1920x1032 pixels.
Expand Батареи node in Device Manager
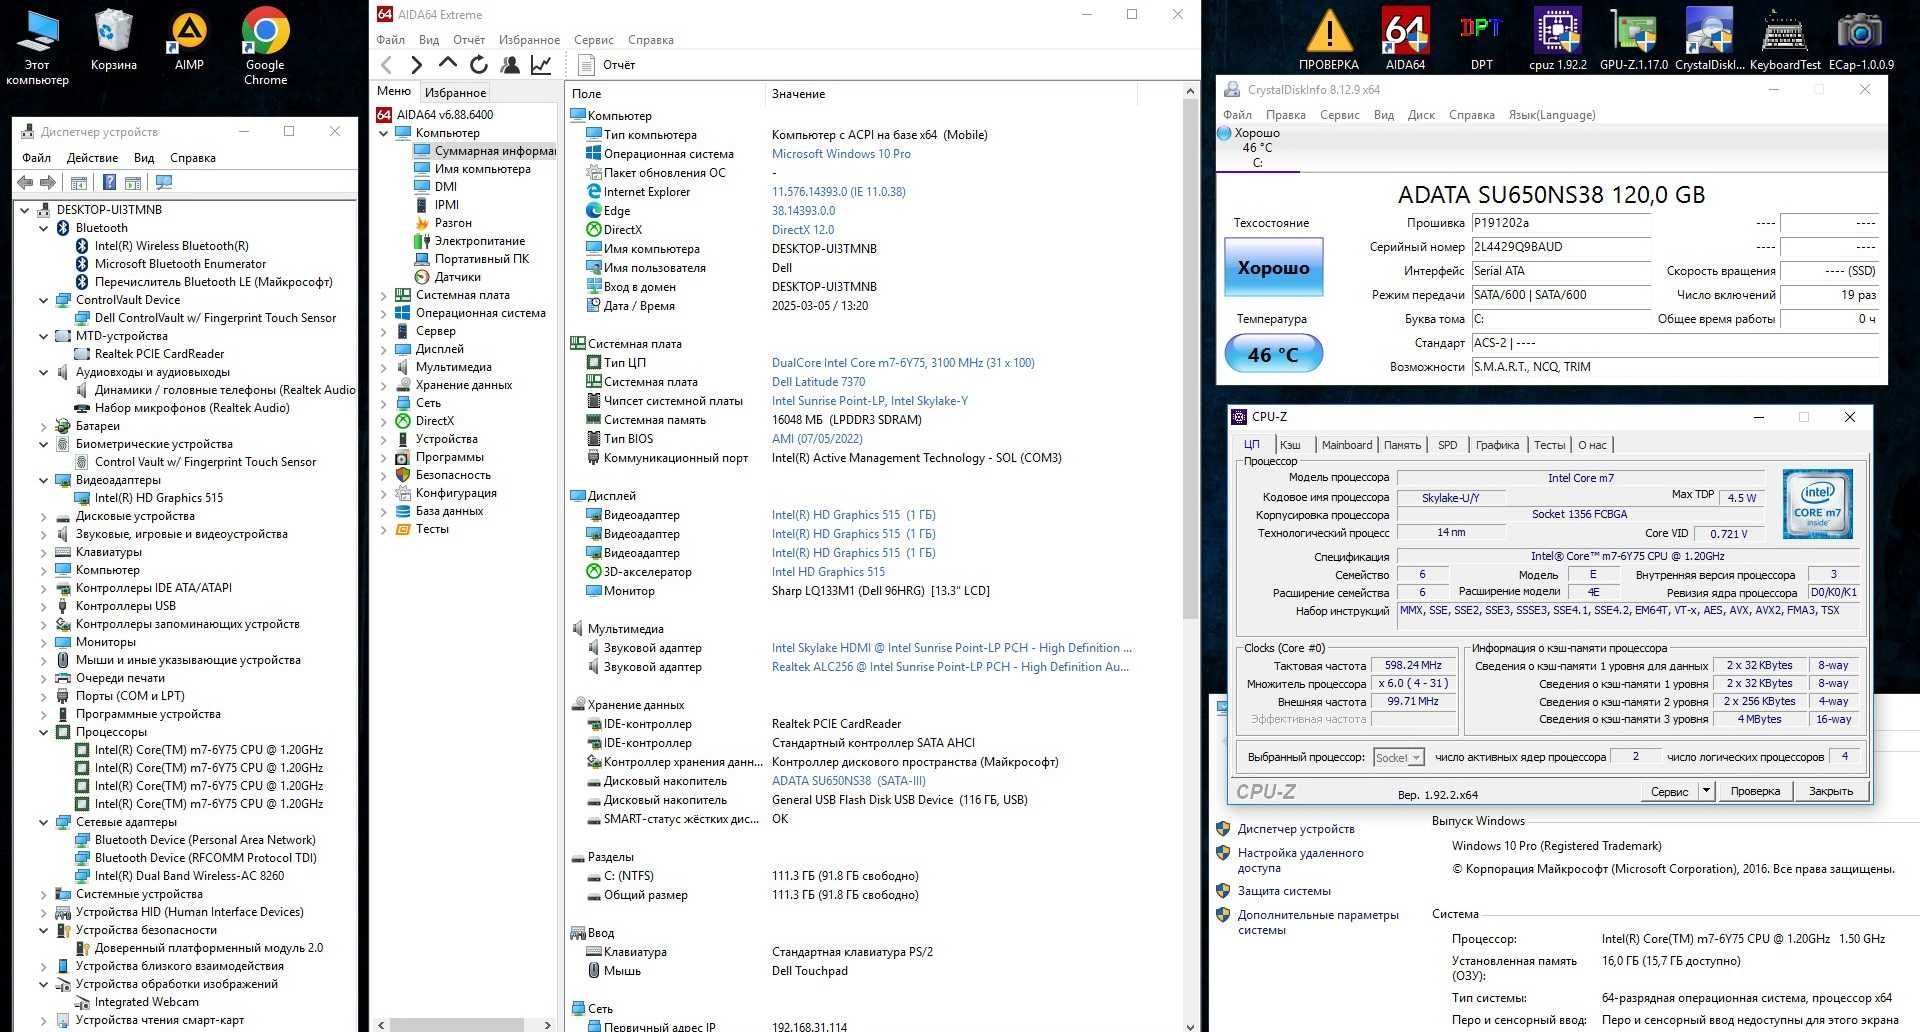point(44,426)
